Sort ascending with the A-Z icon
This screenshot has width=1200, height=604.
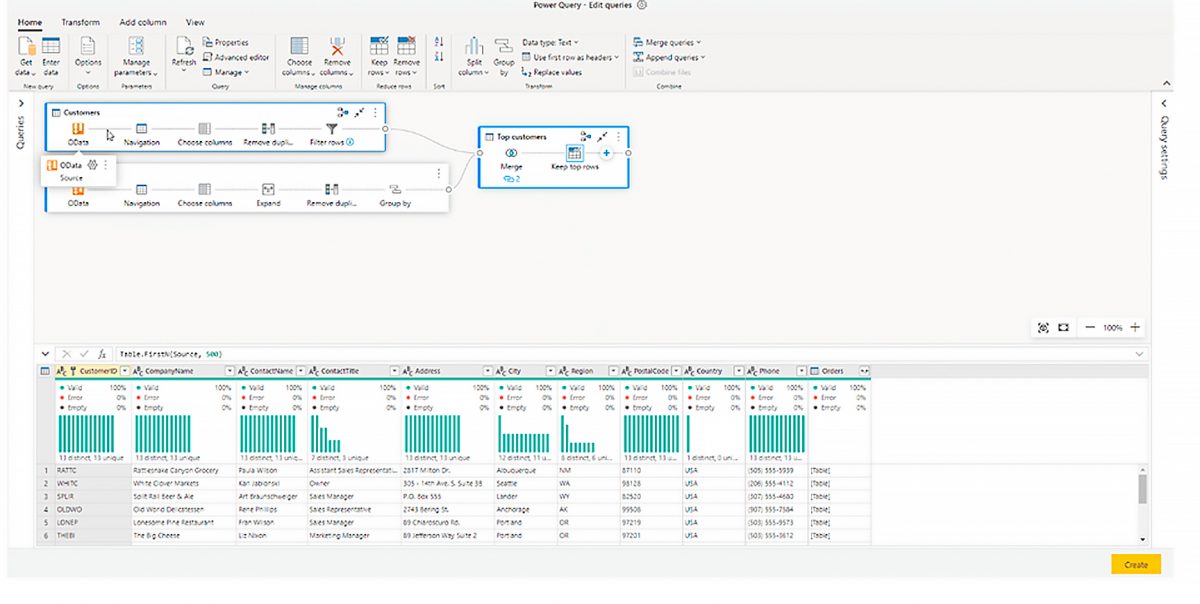click(x=438, y=42)
